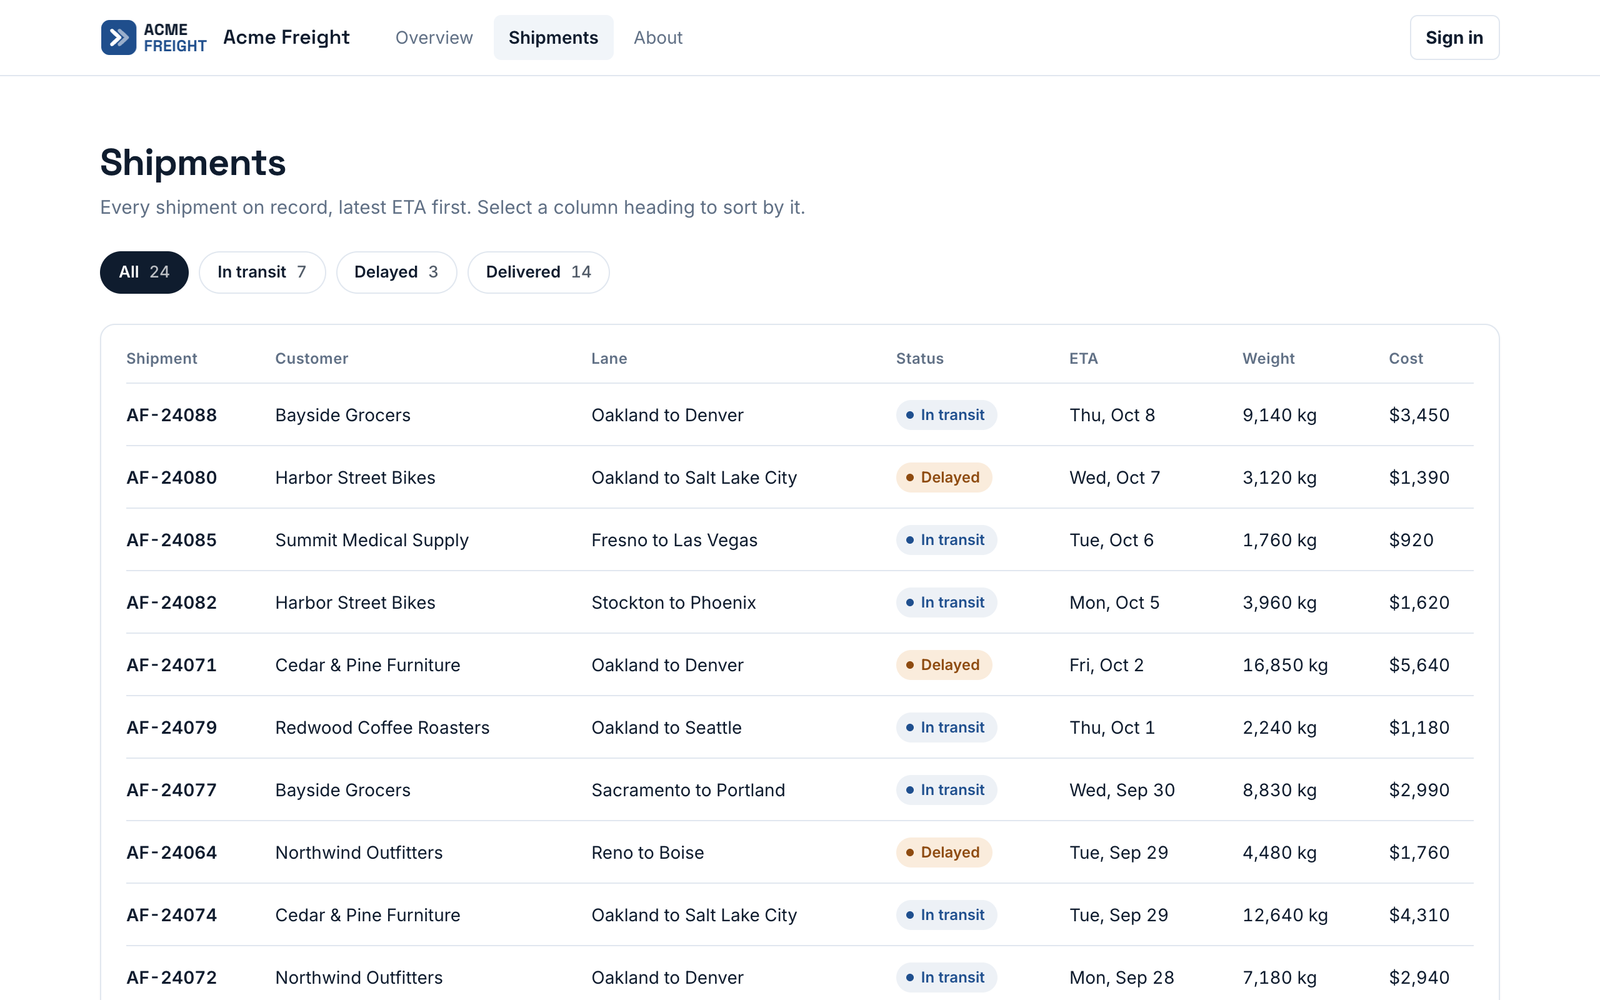The width and height of the screenshot is (1600, 1000).
Task: Open the Overview nav tab
Action: tap(434, 38)
